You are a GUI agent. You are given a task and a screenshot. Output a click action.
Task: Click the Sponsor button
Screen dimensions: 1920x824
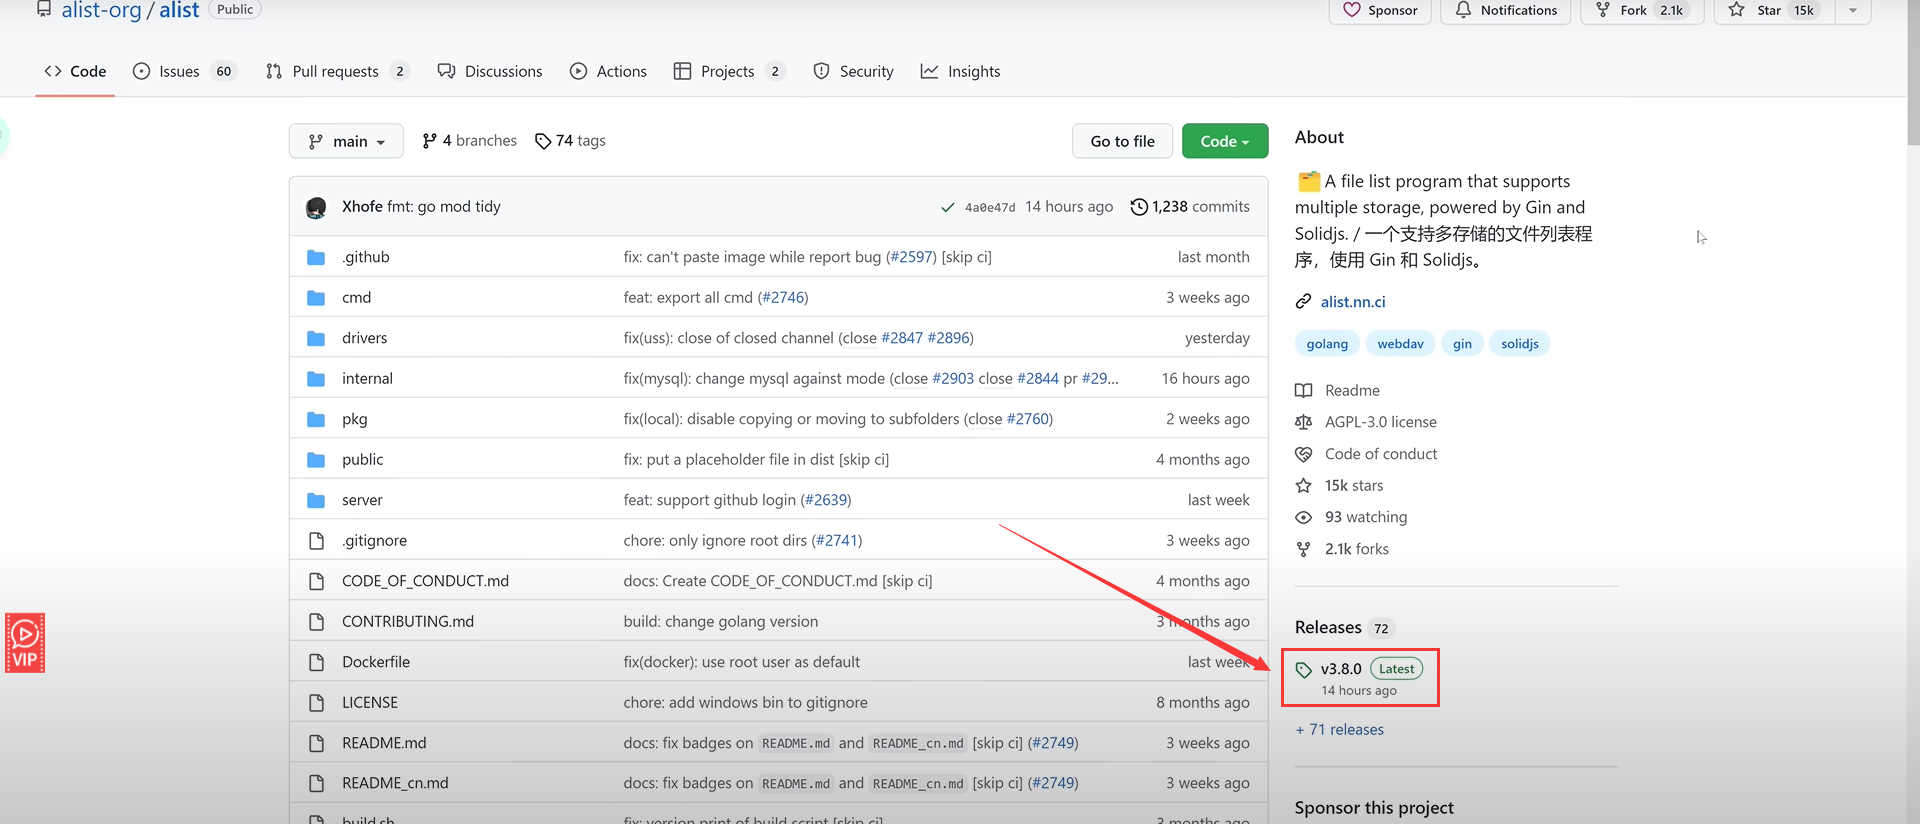tap(1380, 10)
